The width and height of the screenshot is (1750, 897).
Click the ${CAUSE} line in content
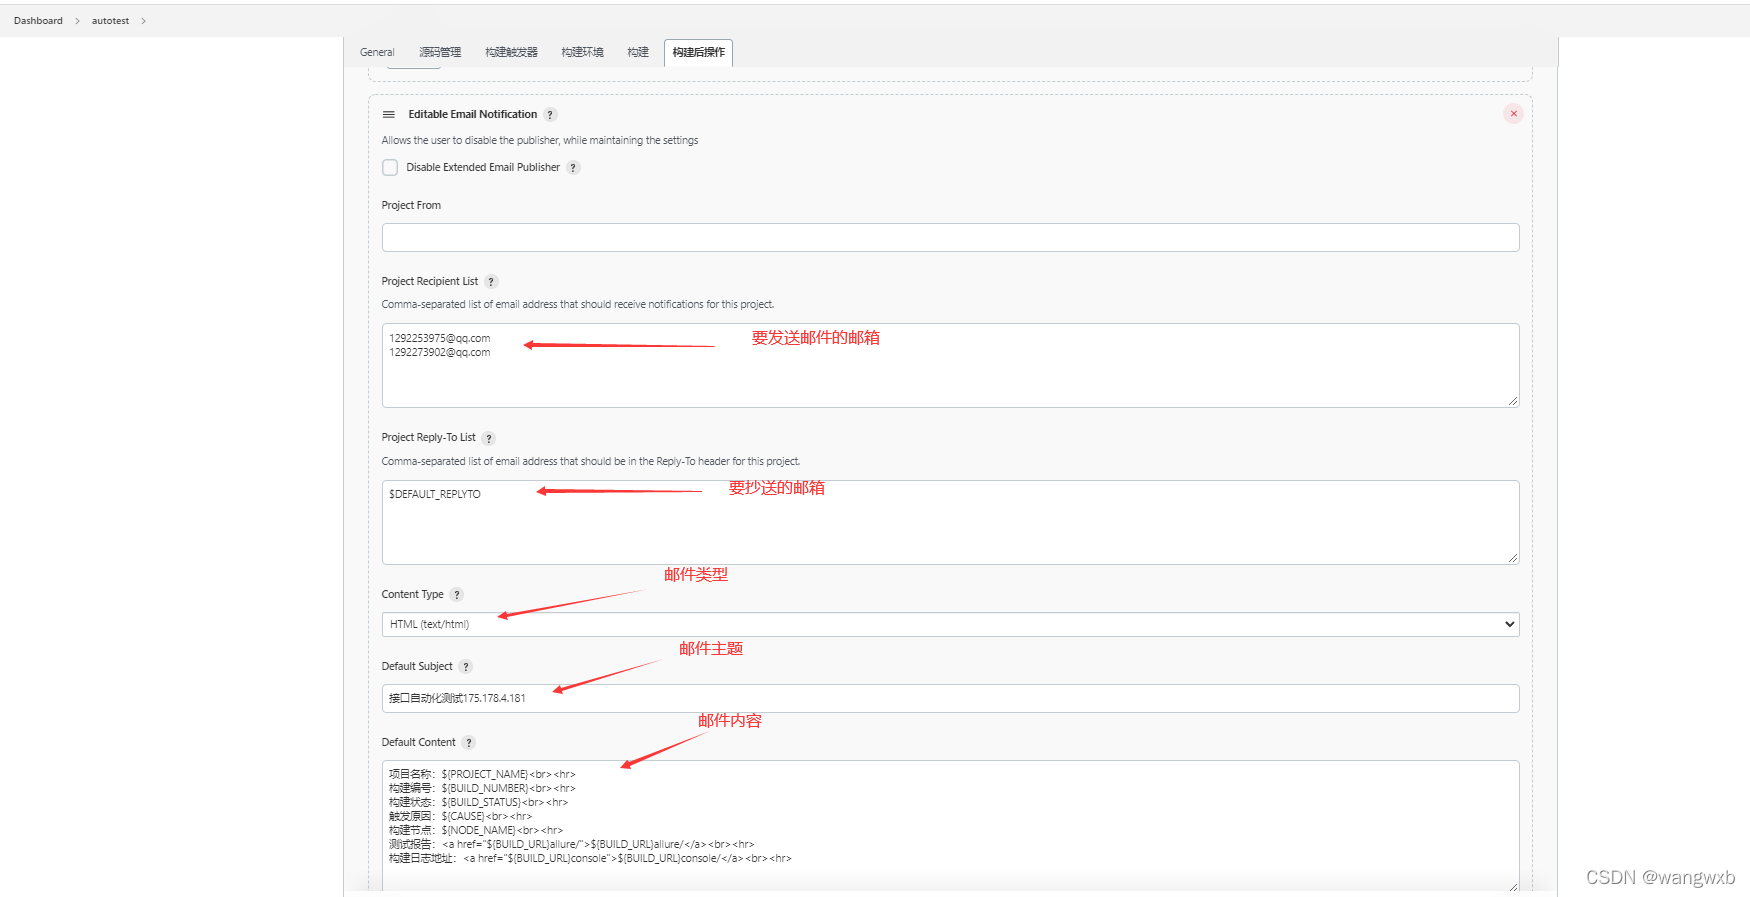pos(460,816)
